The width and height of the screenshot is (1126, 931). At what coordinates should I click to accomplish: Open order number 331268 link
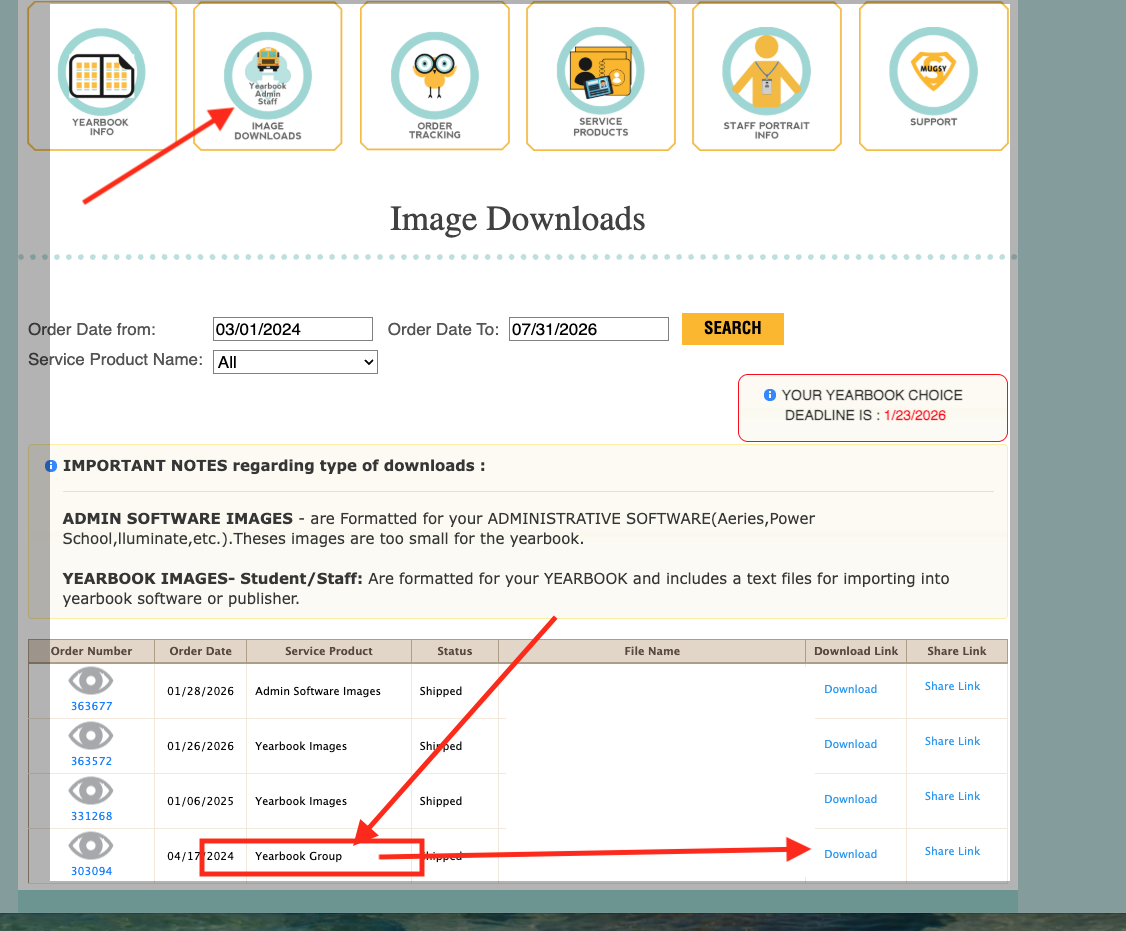91,816
